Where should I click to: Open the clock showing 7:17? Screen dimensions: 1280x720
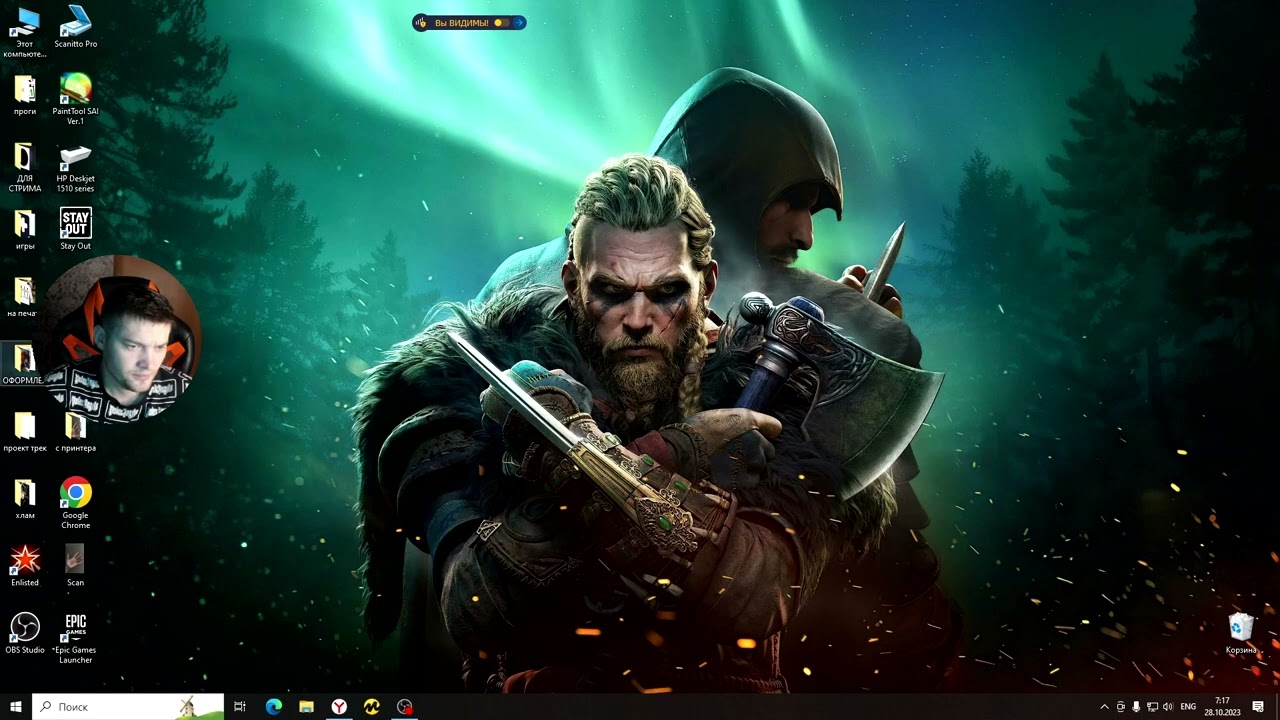coord(1221,707)
